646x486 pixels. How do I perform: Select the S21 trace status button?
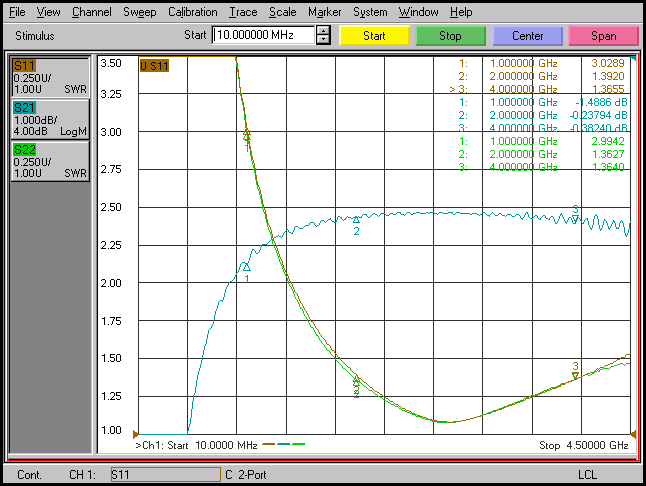(50, 119)
